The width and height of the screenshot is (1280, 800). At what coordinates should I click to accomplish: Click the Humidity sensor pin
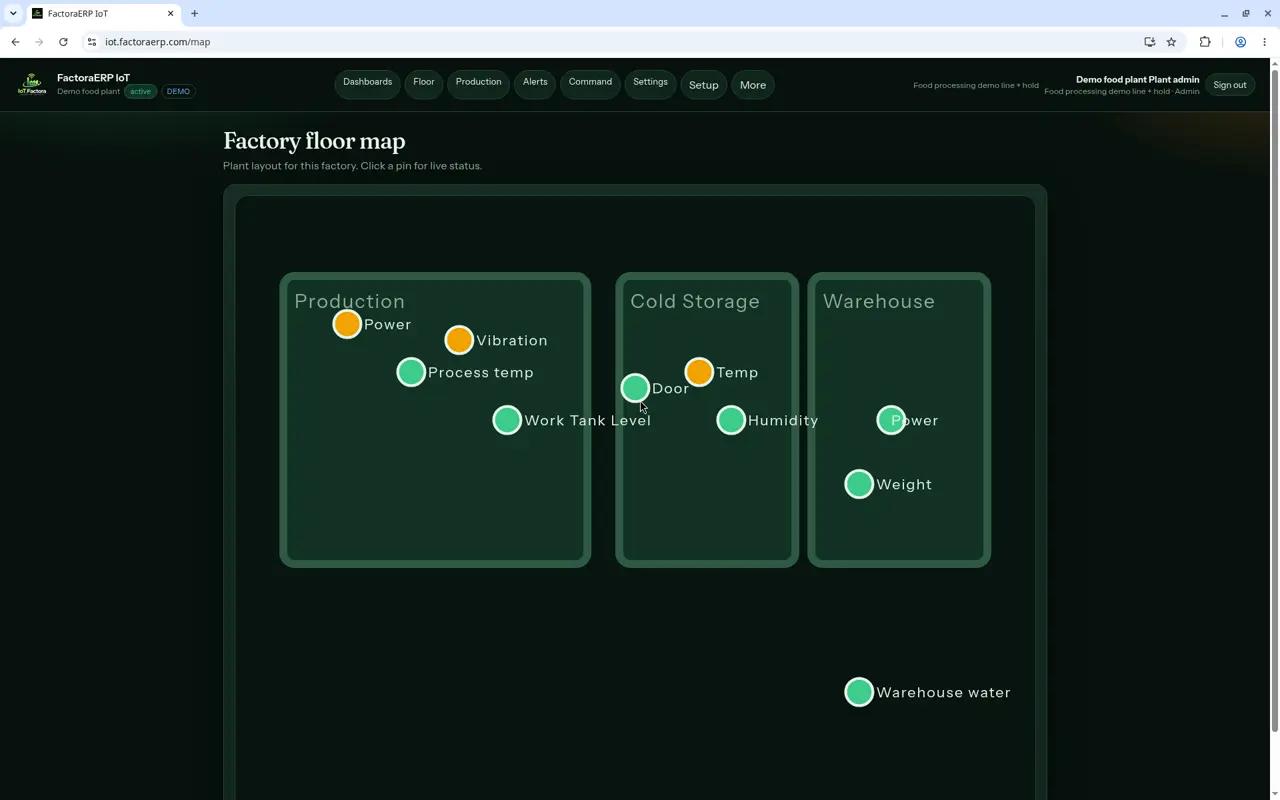731,420
